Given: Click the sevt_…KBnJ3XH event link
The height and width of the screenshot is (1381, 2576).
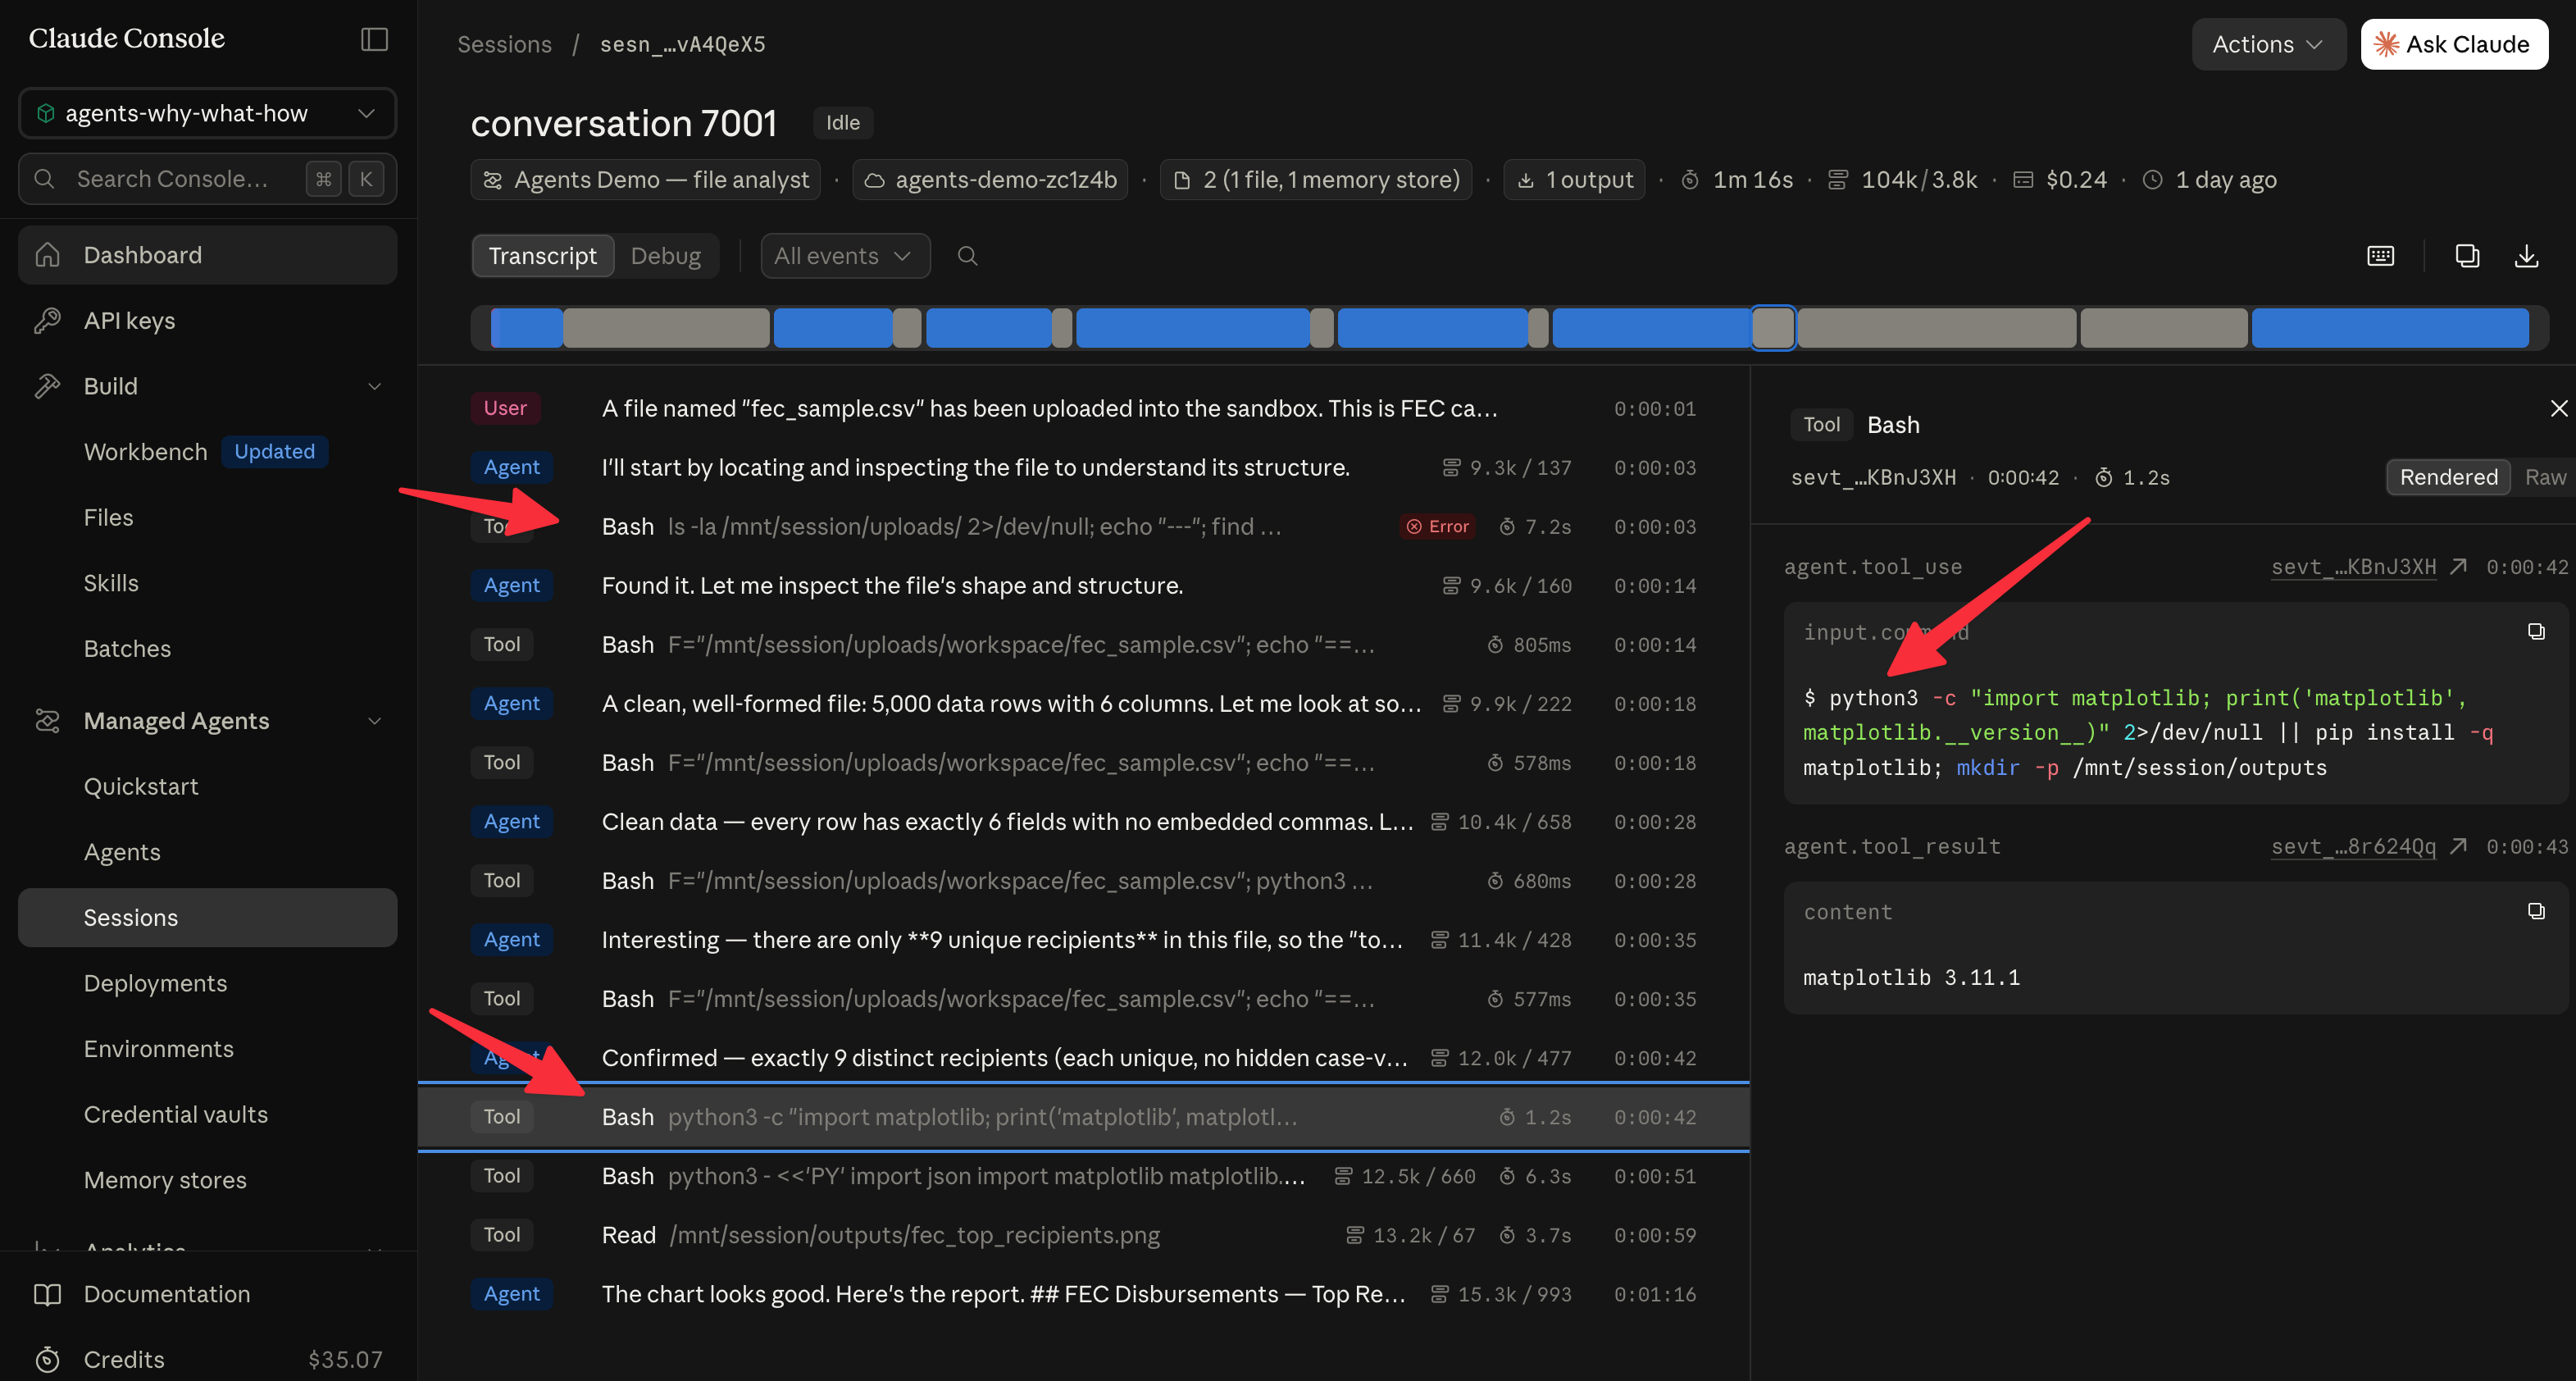Looking at the screenshot, I should [2353, 566].
